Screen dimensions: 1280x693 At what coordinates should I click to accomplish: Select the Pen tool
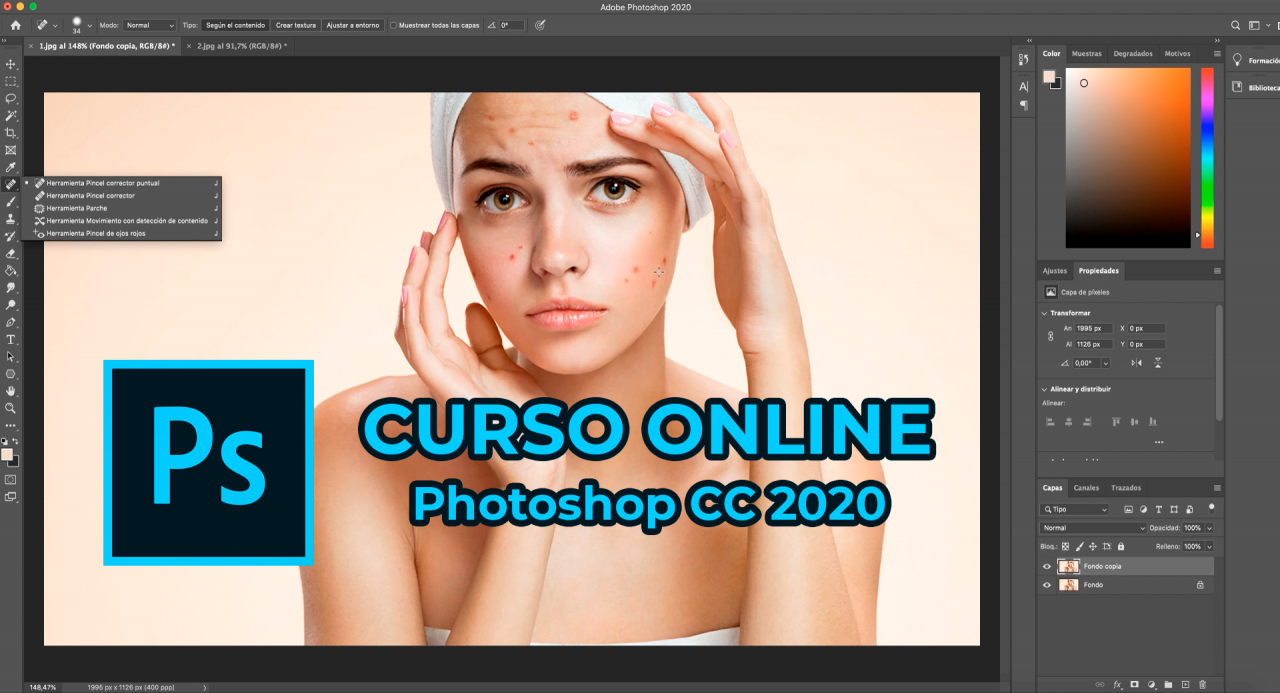point(11,322)
